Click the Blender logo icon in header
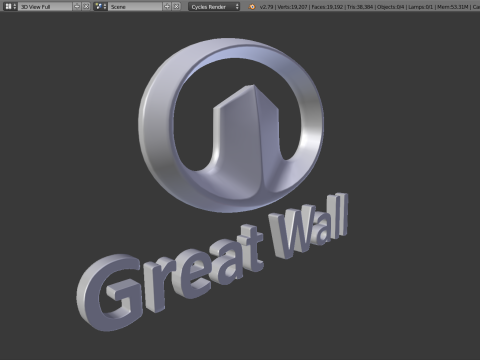The image size is (480, 360). (252, 6)
